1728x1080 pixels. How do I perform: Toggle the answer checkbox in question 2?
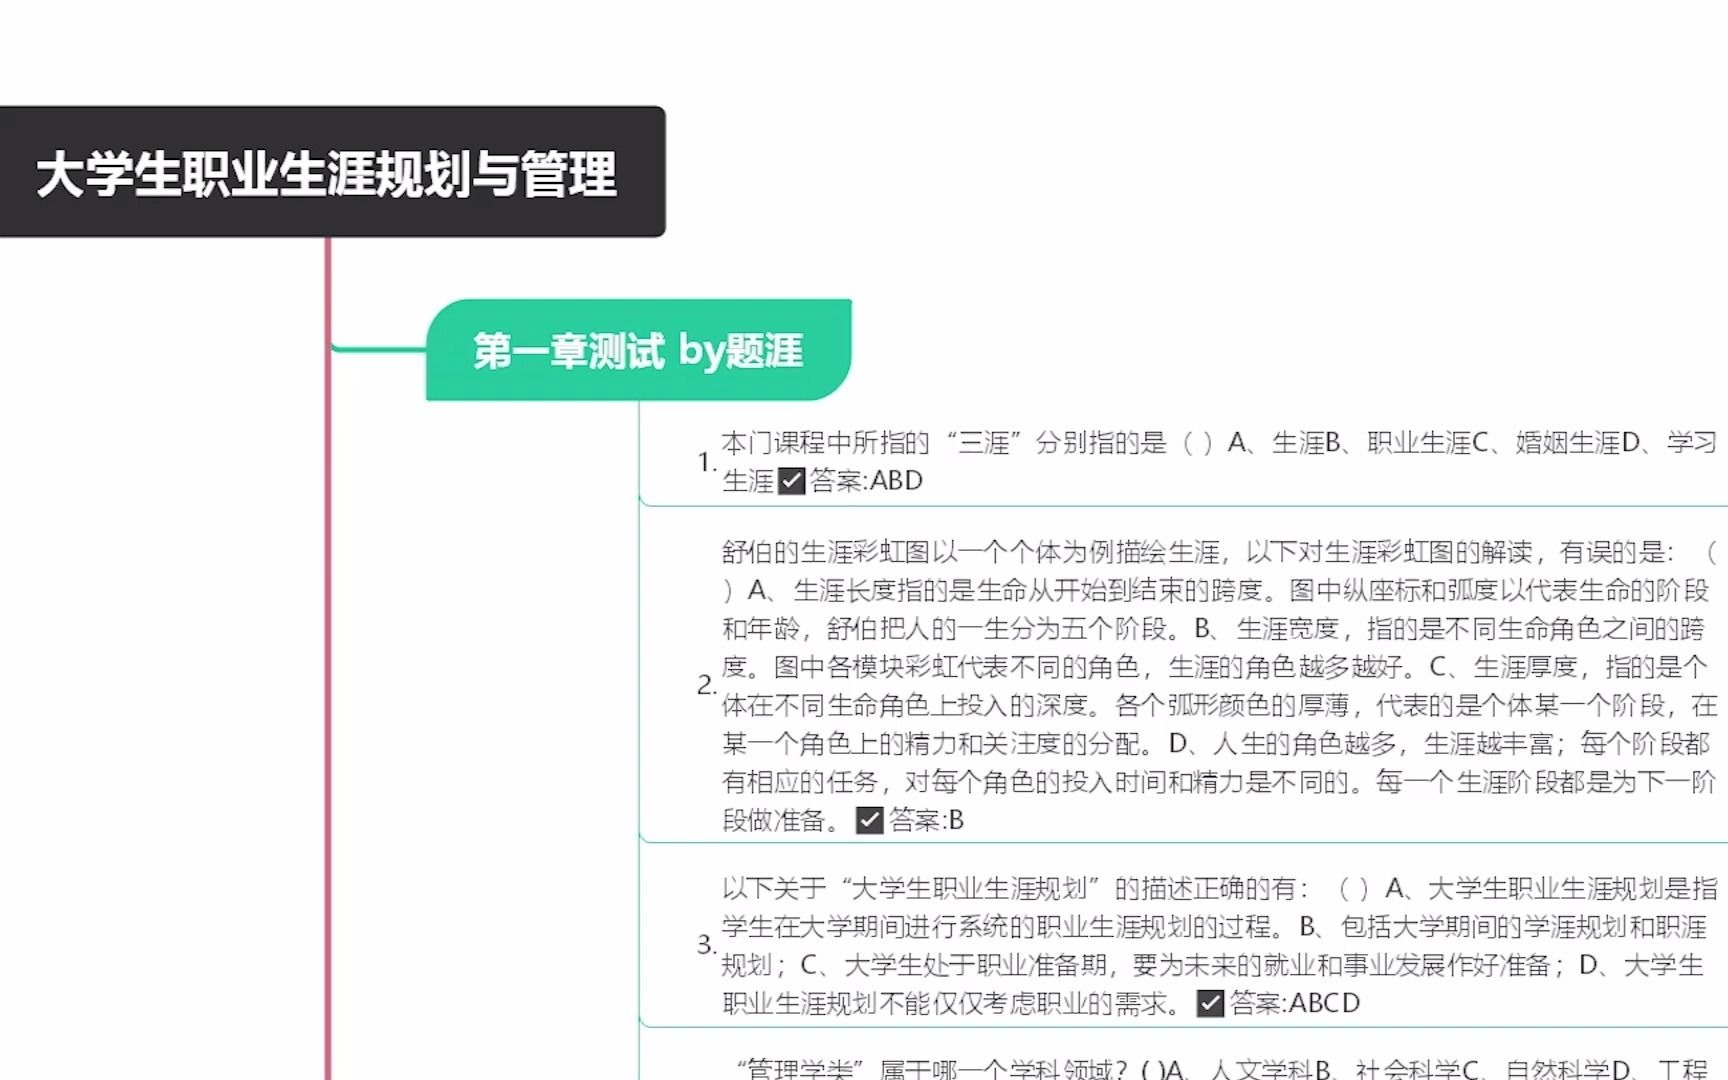[x=869, y=822]
